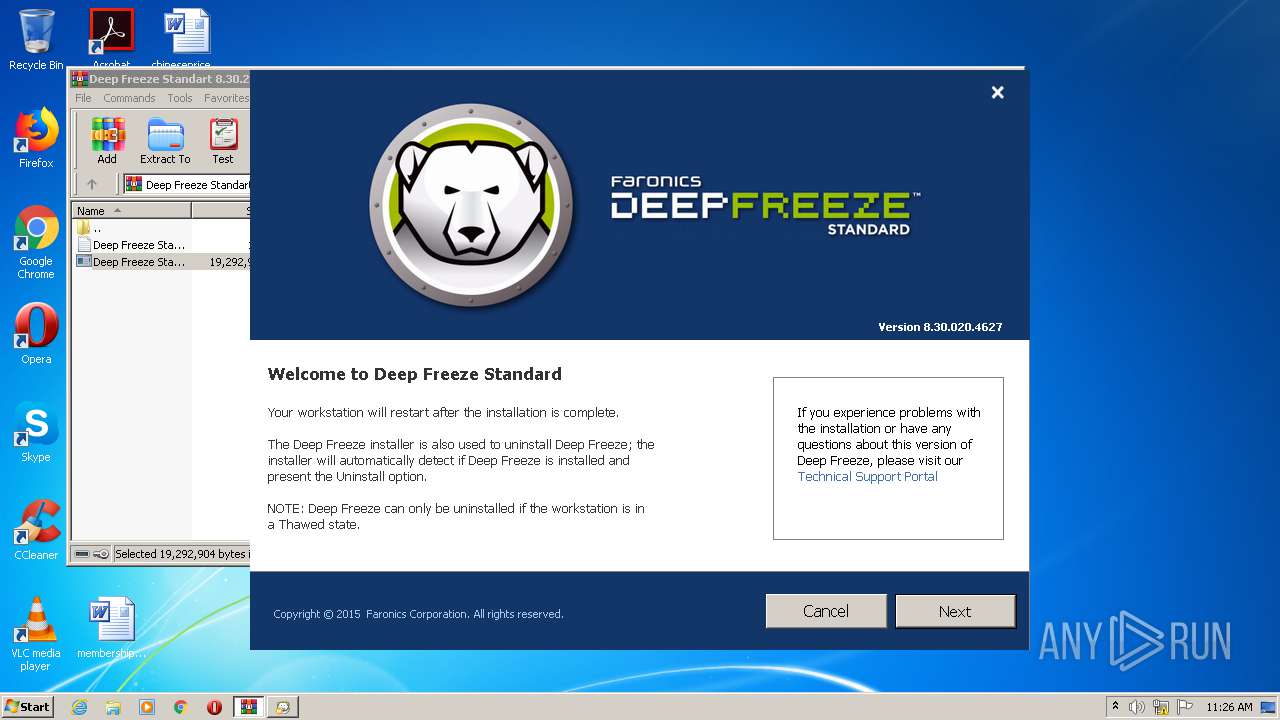The width and height of the screenshot is (1280, 720).
Task: Cancel the Deep Freeze installation
Action: [826, 611]
